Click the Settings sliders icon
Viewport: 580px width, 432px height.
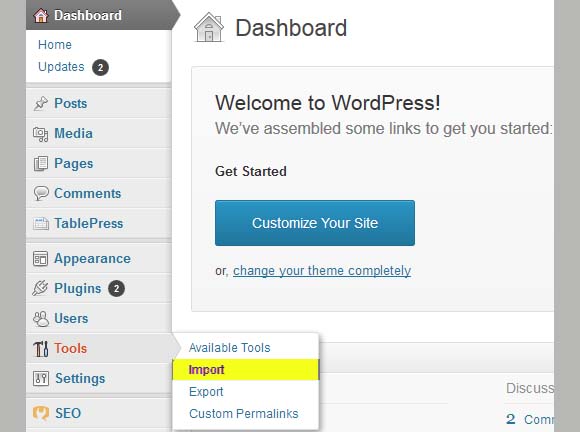point(41,379)
